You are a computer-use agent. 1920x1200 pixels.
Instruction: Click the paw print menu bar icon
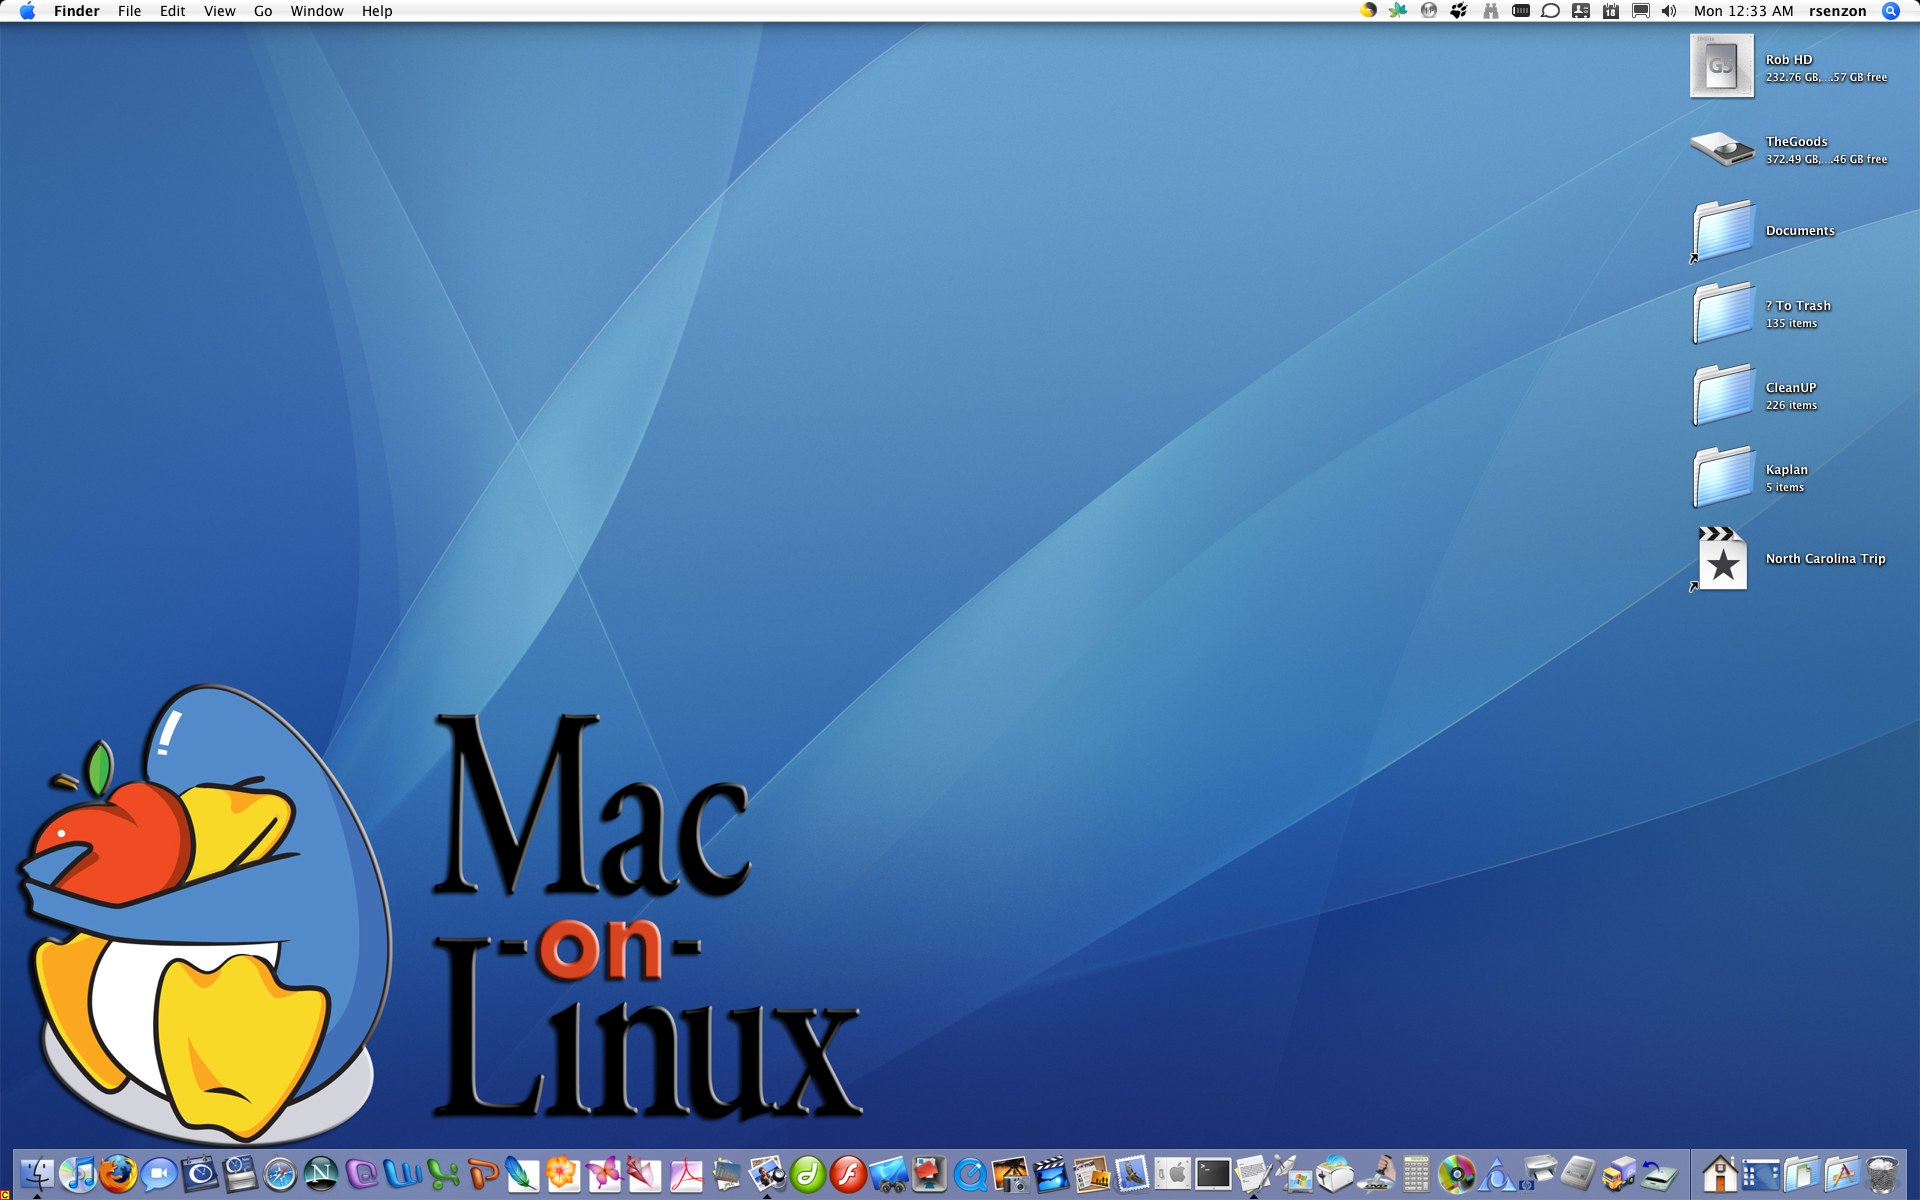[1459, 11]
